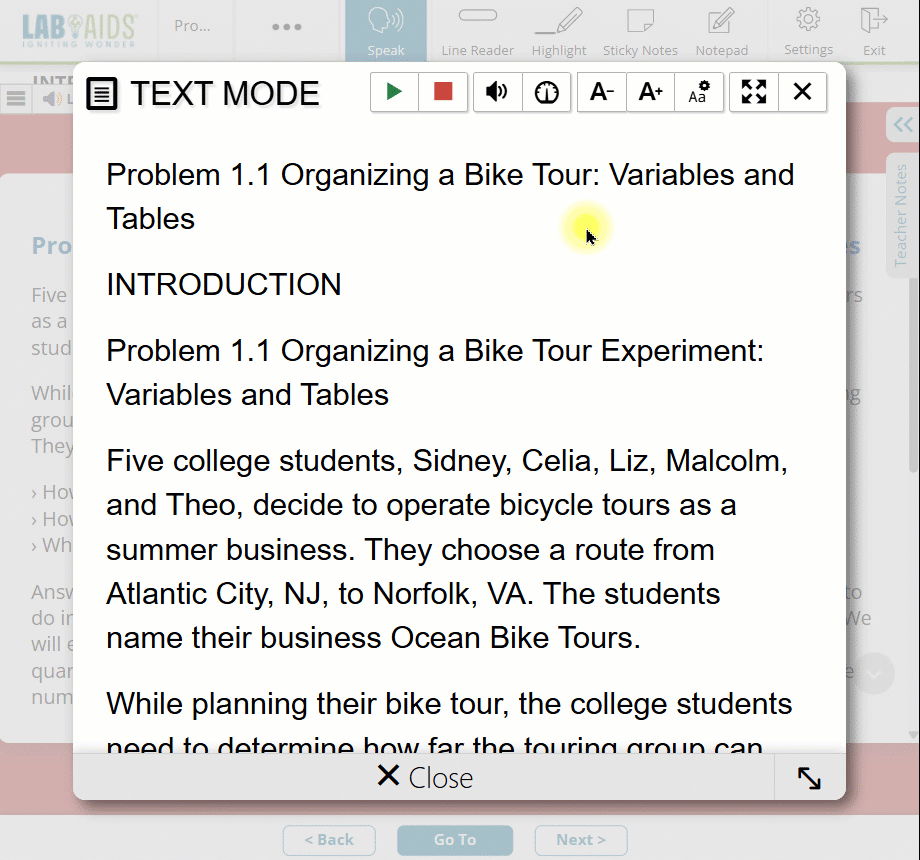This screenshot has width=920, height=860.
Task: Open font settings with the Aa gear icon
Action: [699, 92]
